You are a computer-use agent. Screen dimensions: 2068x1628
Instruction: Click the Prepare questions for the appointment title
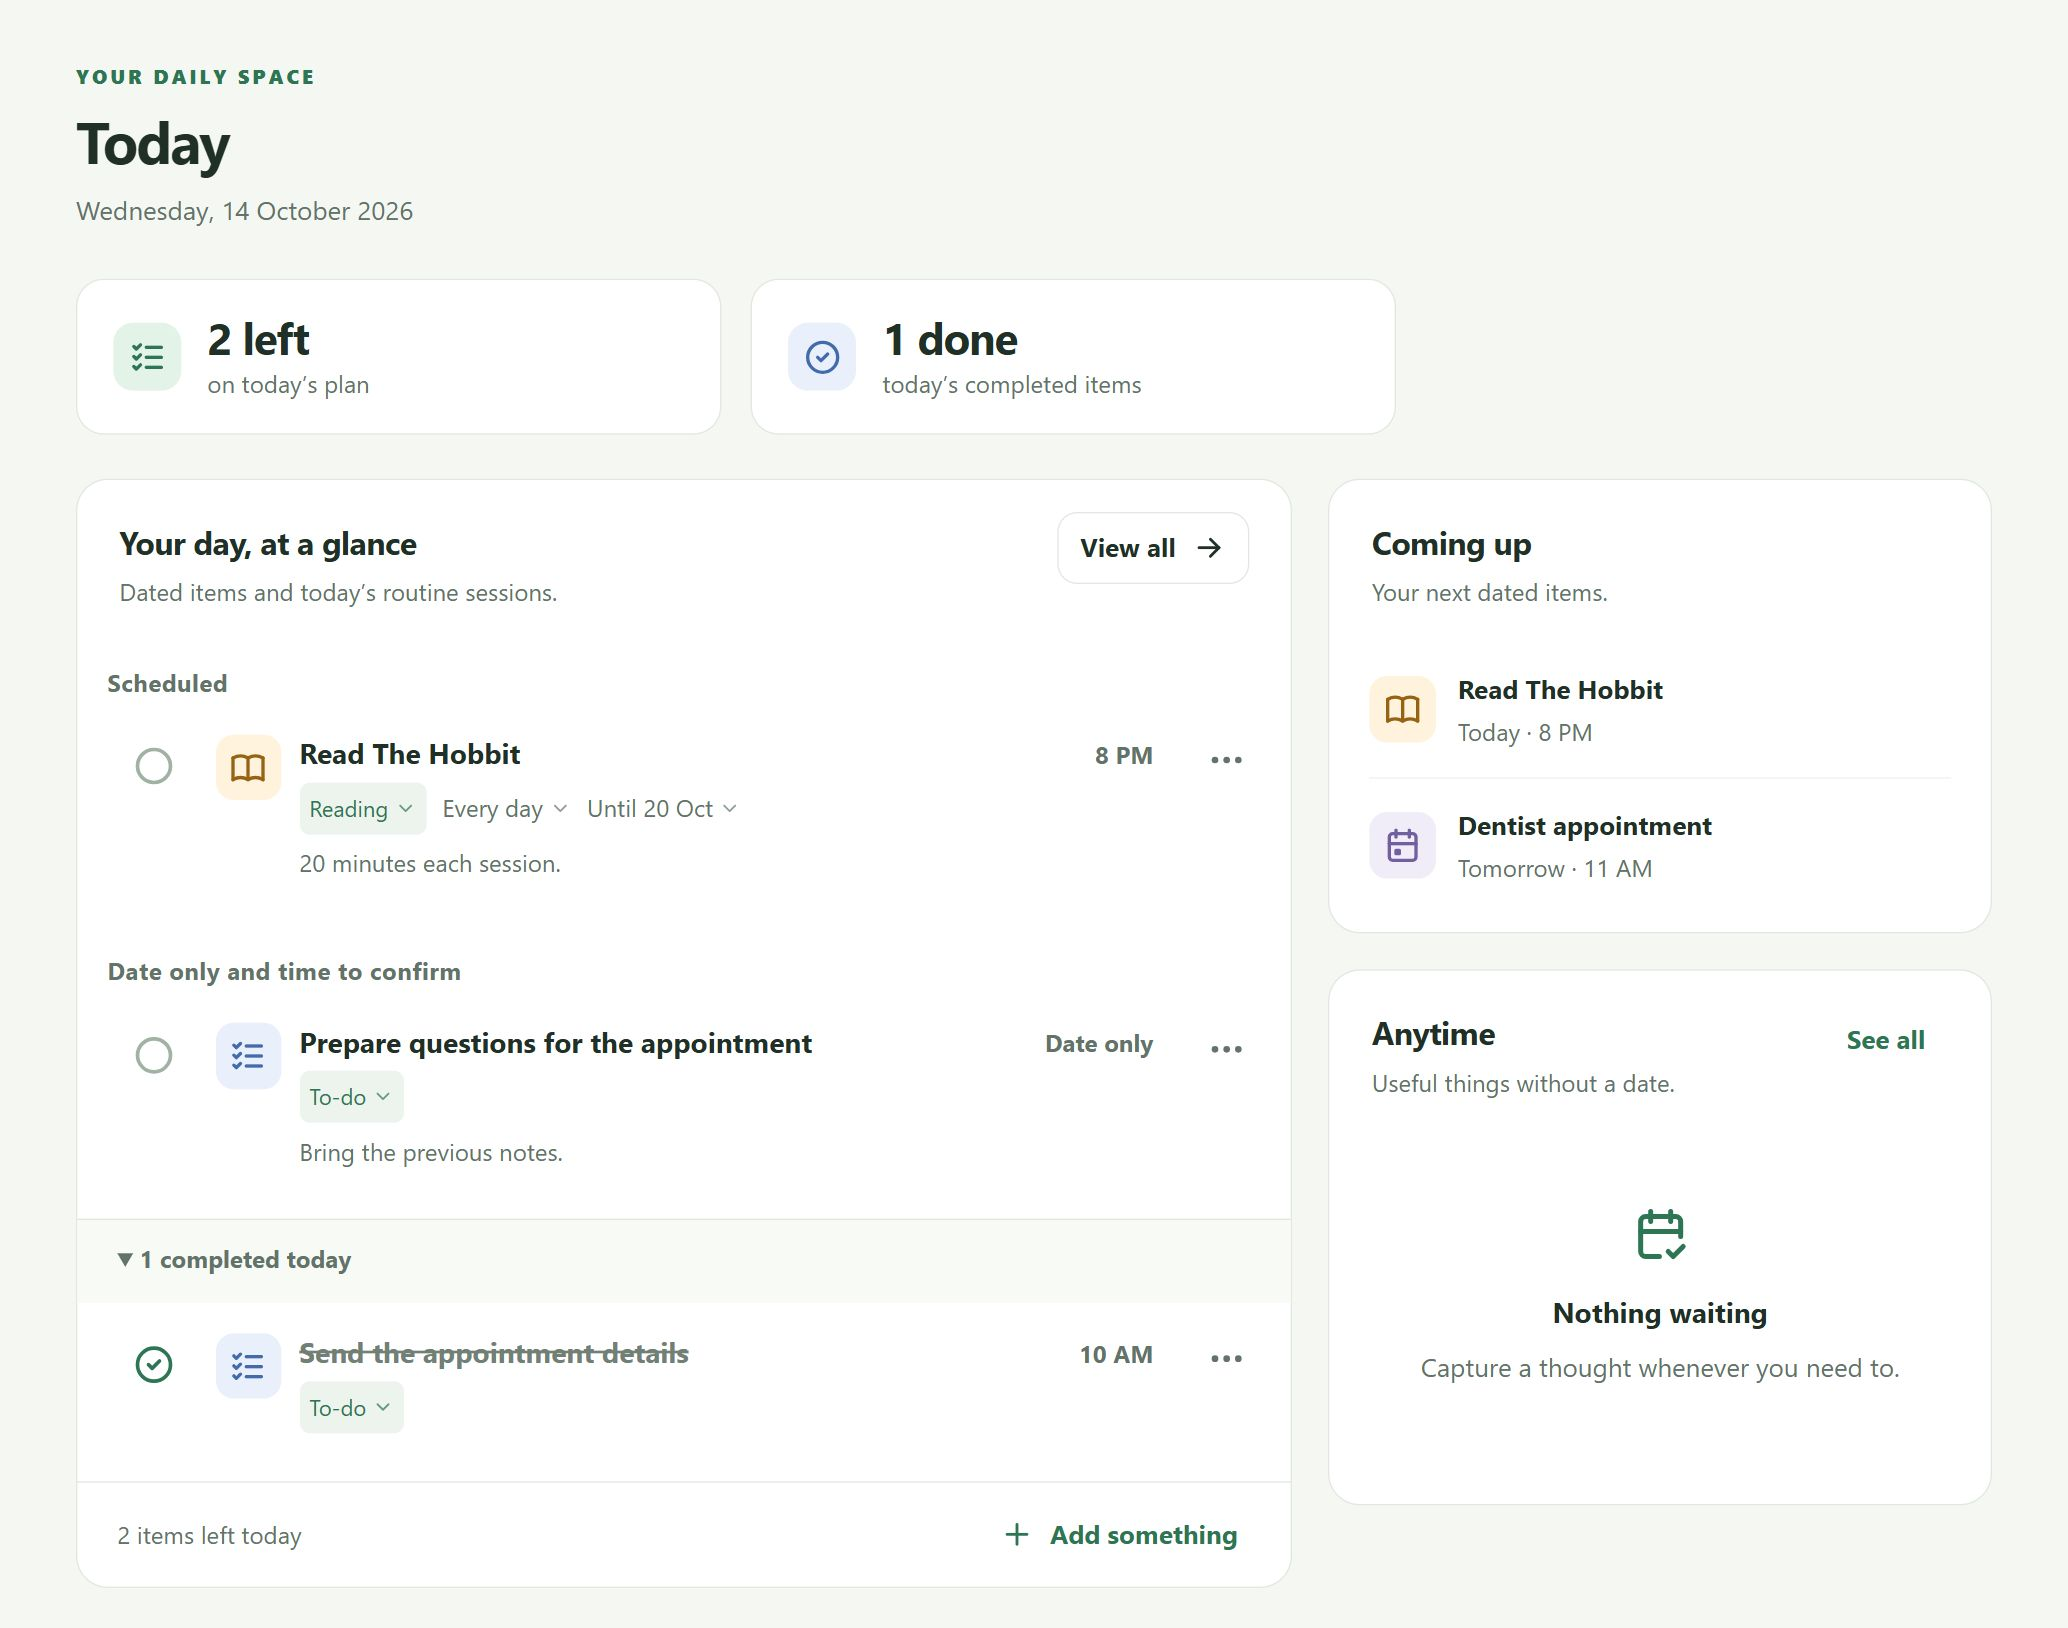coord(555,1043)
